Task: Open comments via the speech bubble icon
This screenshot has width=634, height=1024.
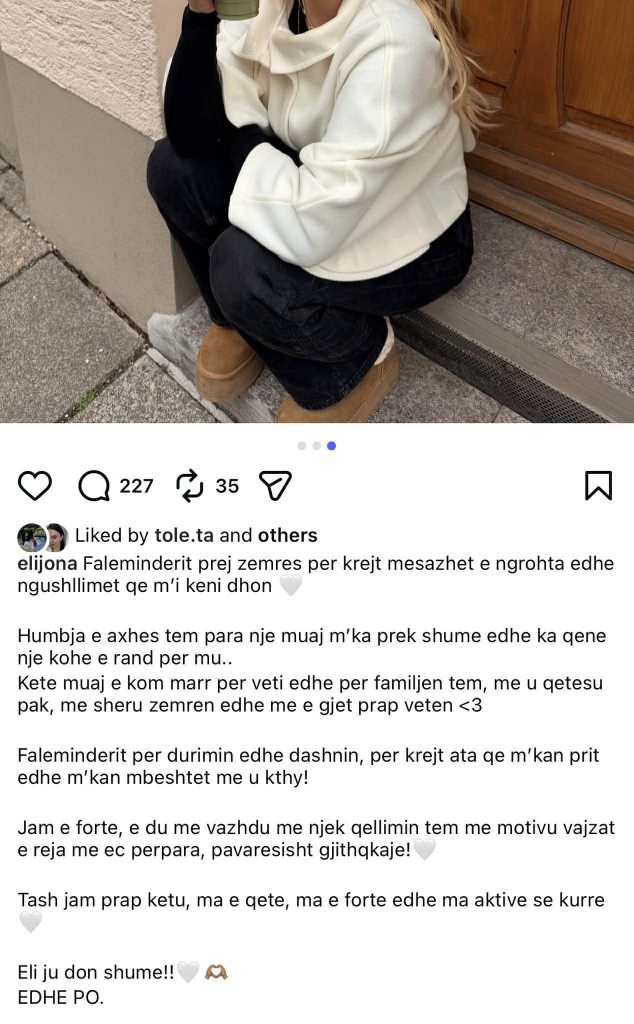Action: (x=94, y=486)
